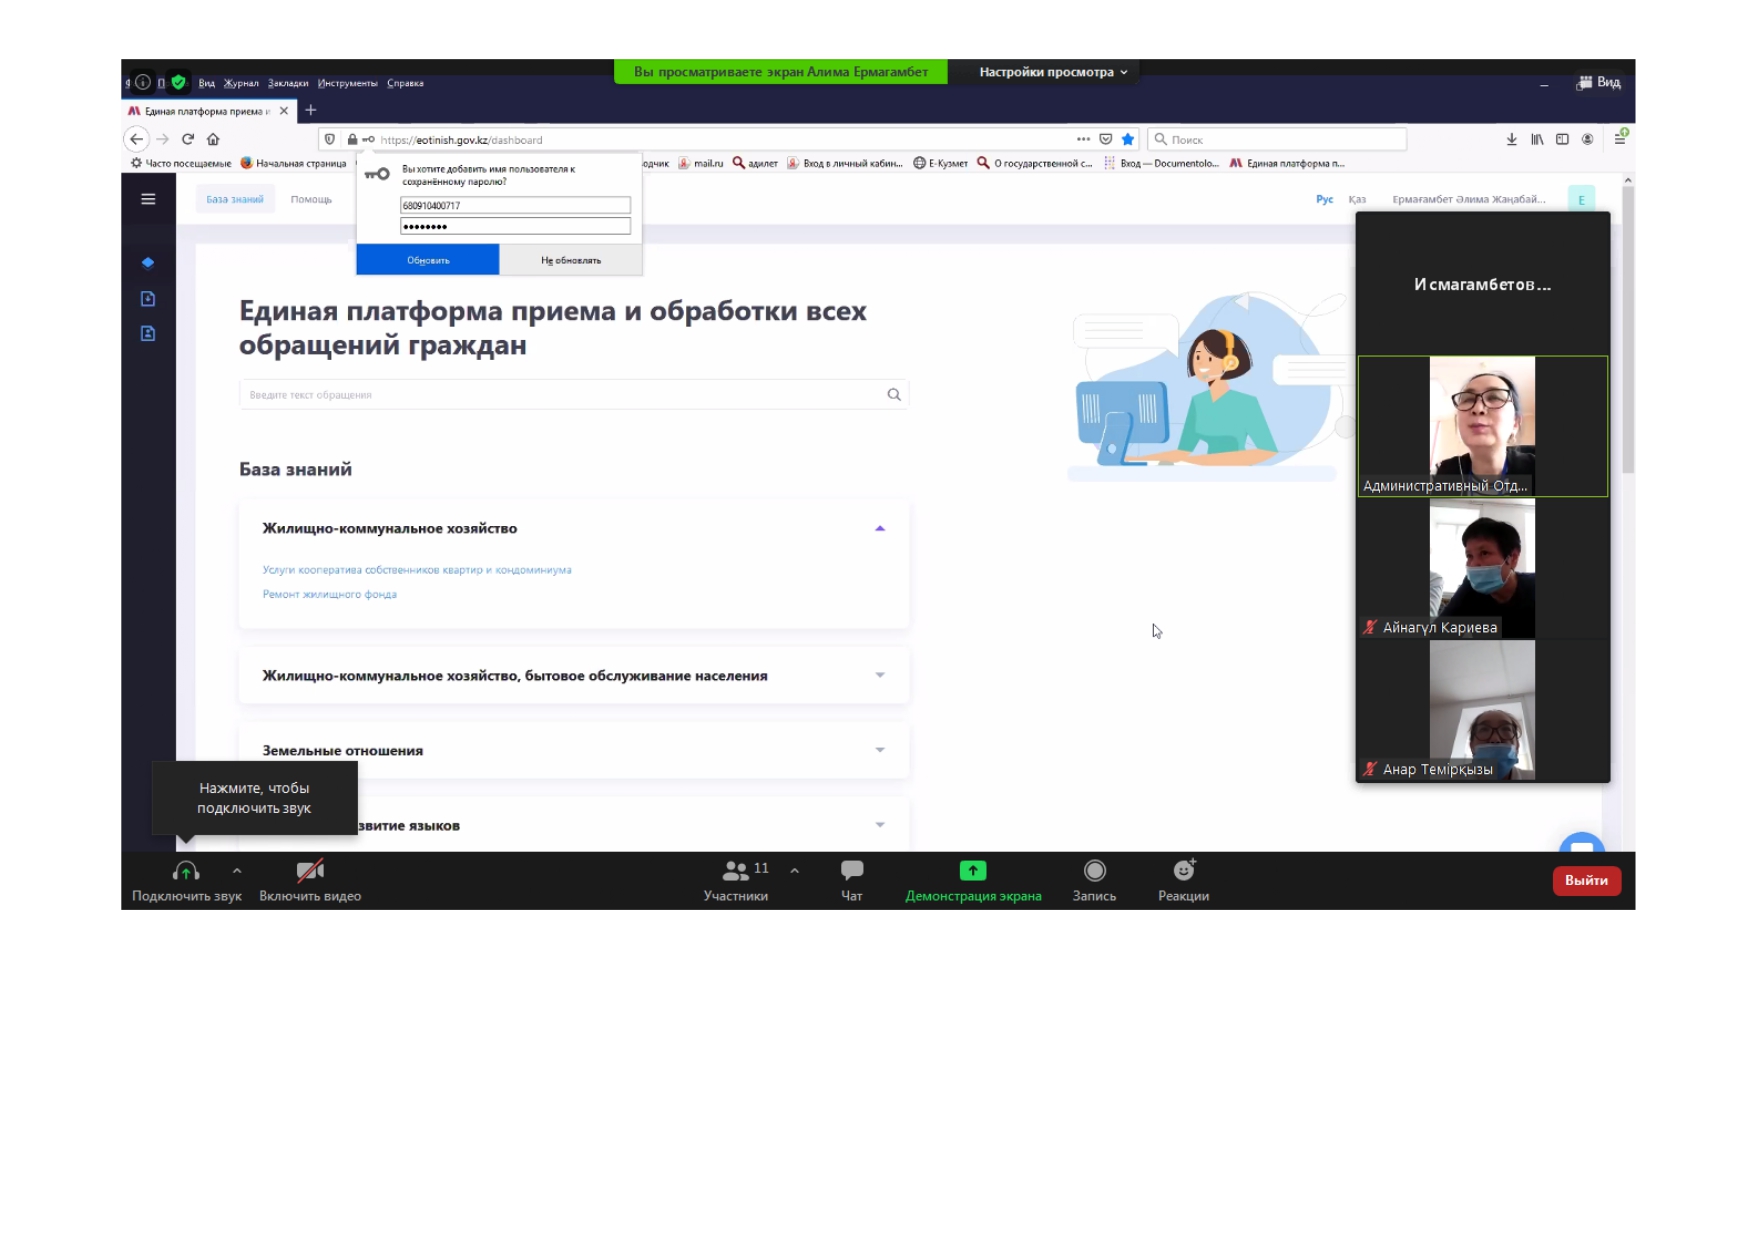Viewport: 1755px width, 1240px height.
Task: Open the Firefox account icon
Action: point(1587,139)
